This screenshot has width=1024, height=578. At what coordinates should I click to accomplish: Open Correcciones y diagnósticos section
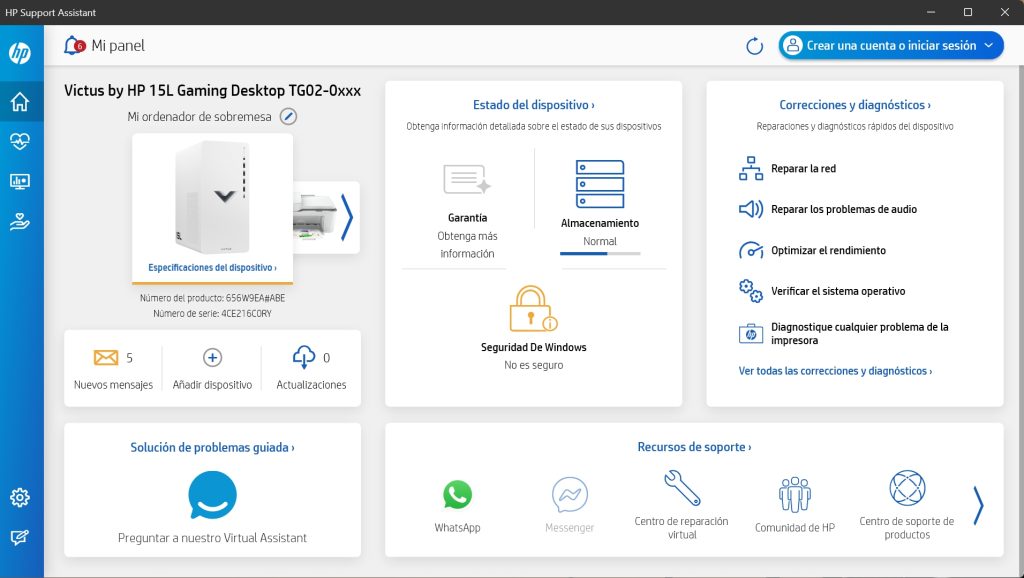coord(855,104)
